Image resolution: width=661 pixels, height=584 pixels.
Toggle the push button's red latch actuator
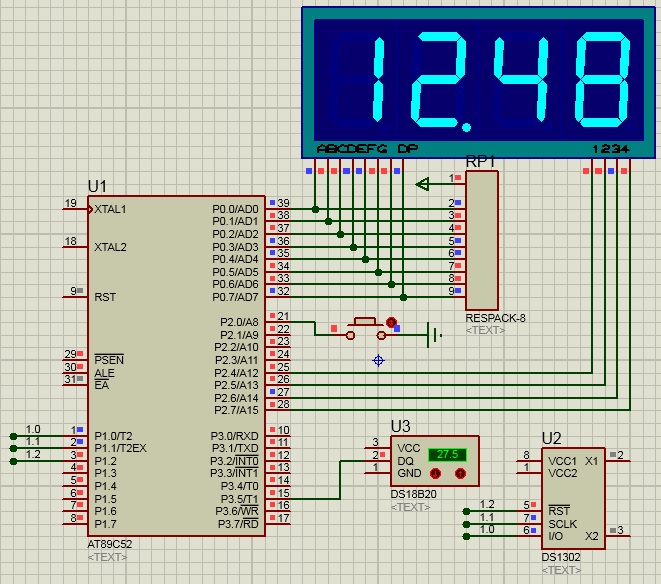(x=391, y=323)
